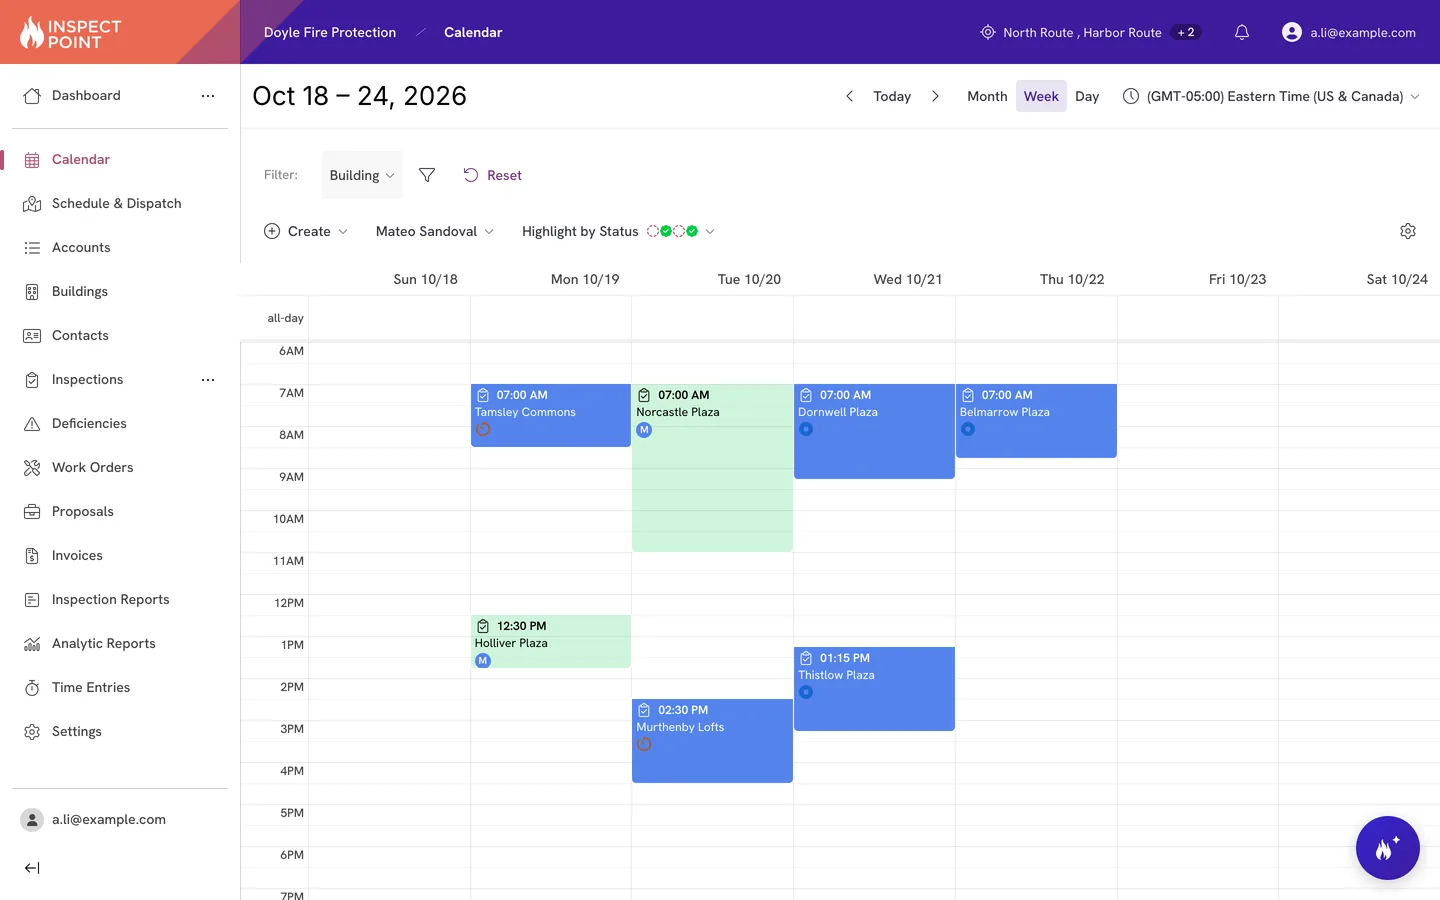
Task: Go to previous week arrow
Action: (x=850, y=96)
